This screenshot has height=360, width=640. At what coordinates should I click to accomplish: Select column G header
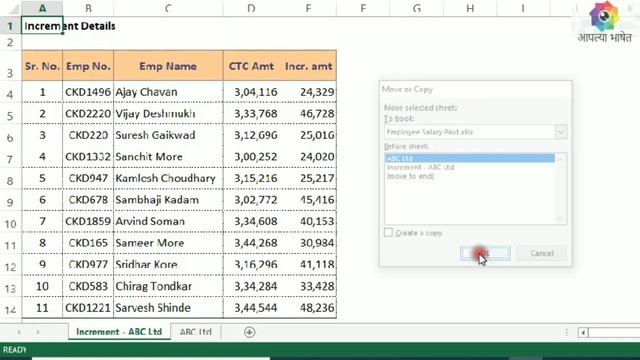[417, 8]
